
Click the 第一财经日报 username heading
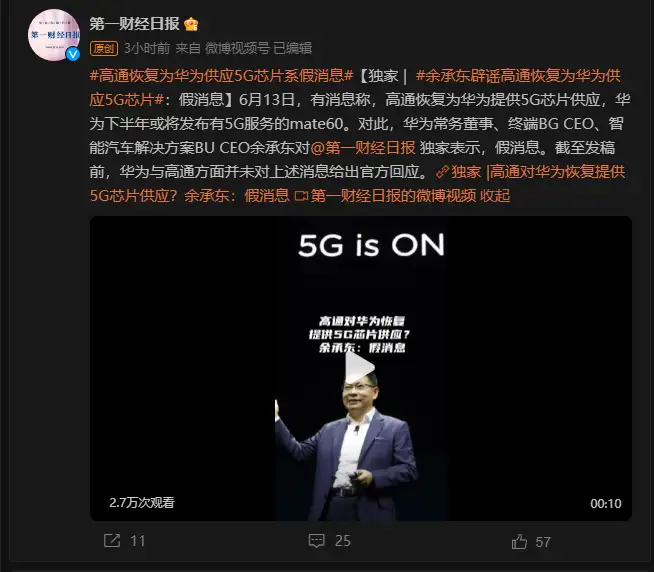click(134, 24)
